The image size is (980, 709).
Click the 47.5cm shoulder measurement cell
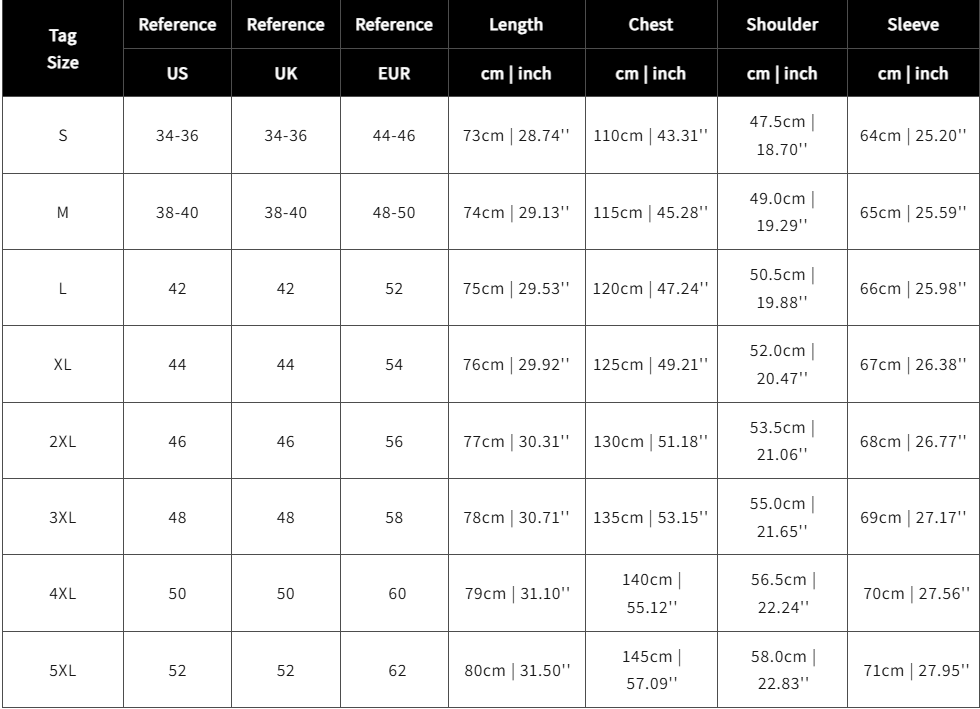tap(782, 135)
